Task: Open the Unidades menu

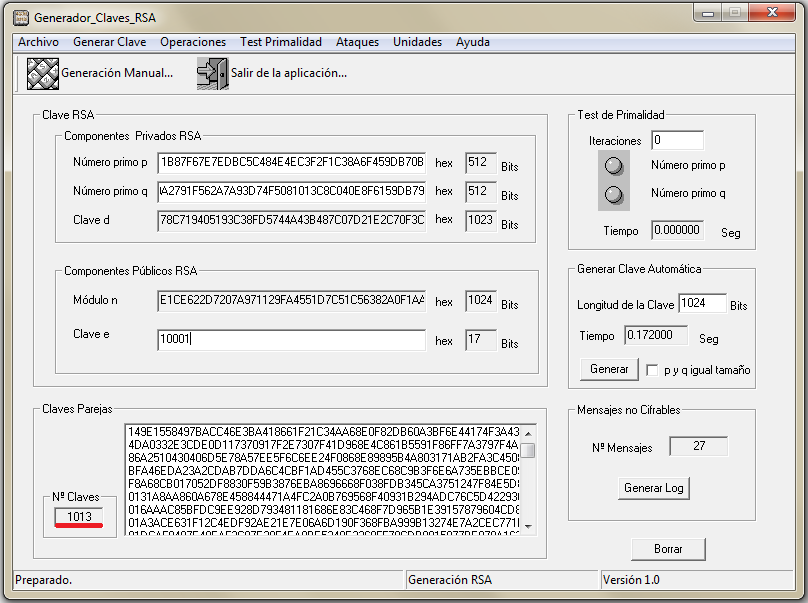Action: [417, 42]
